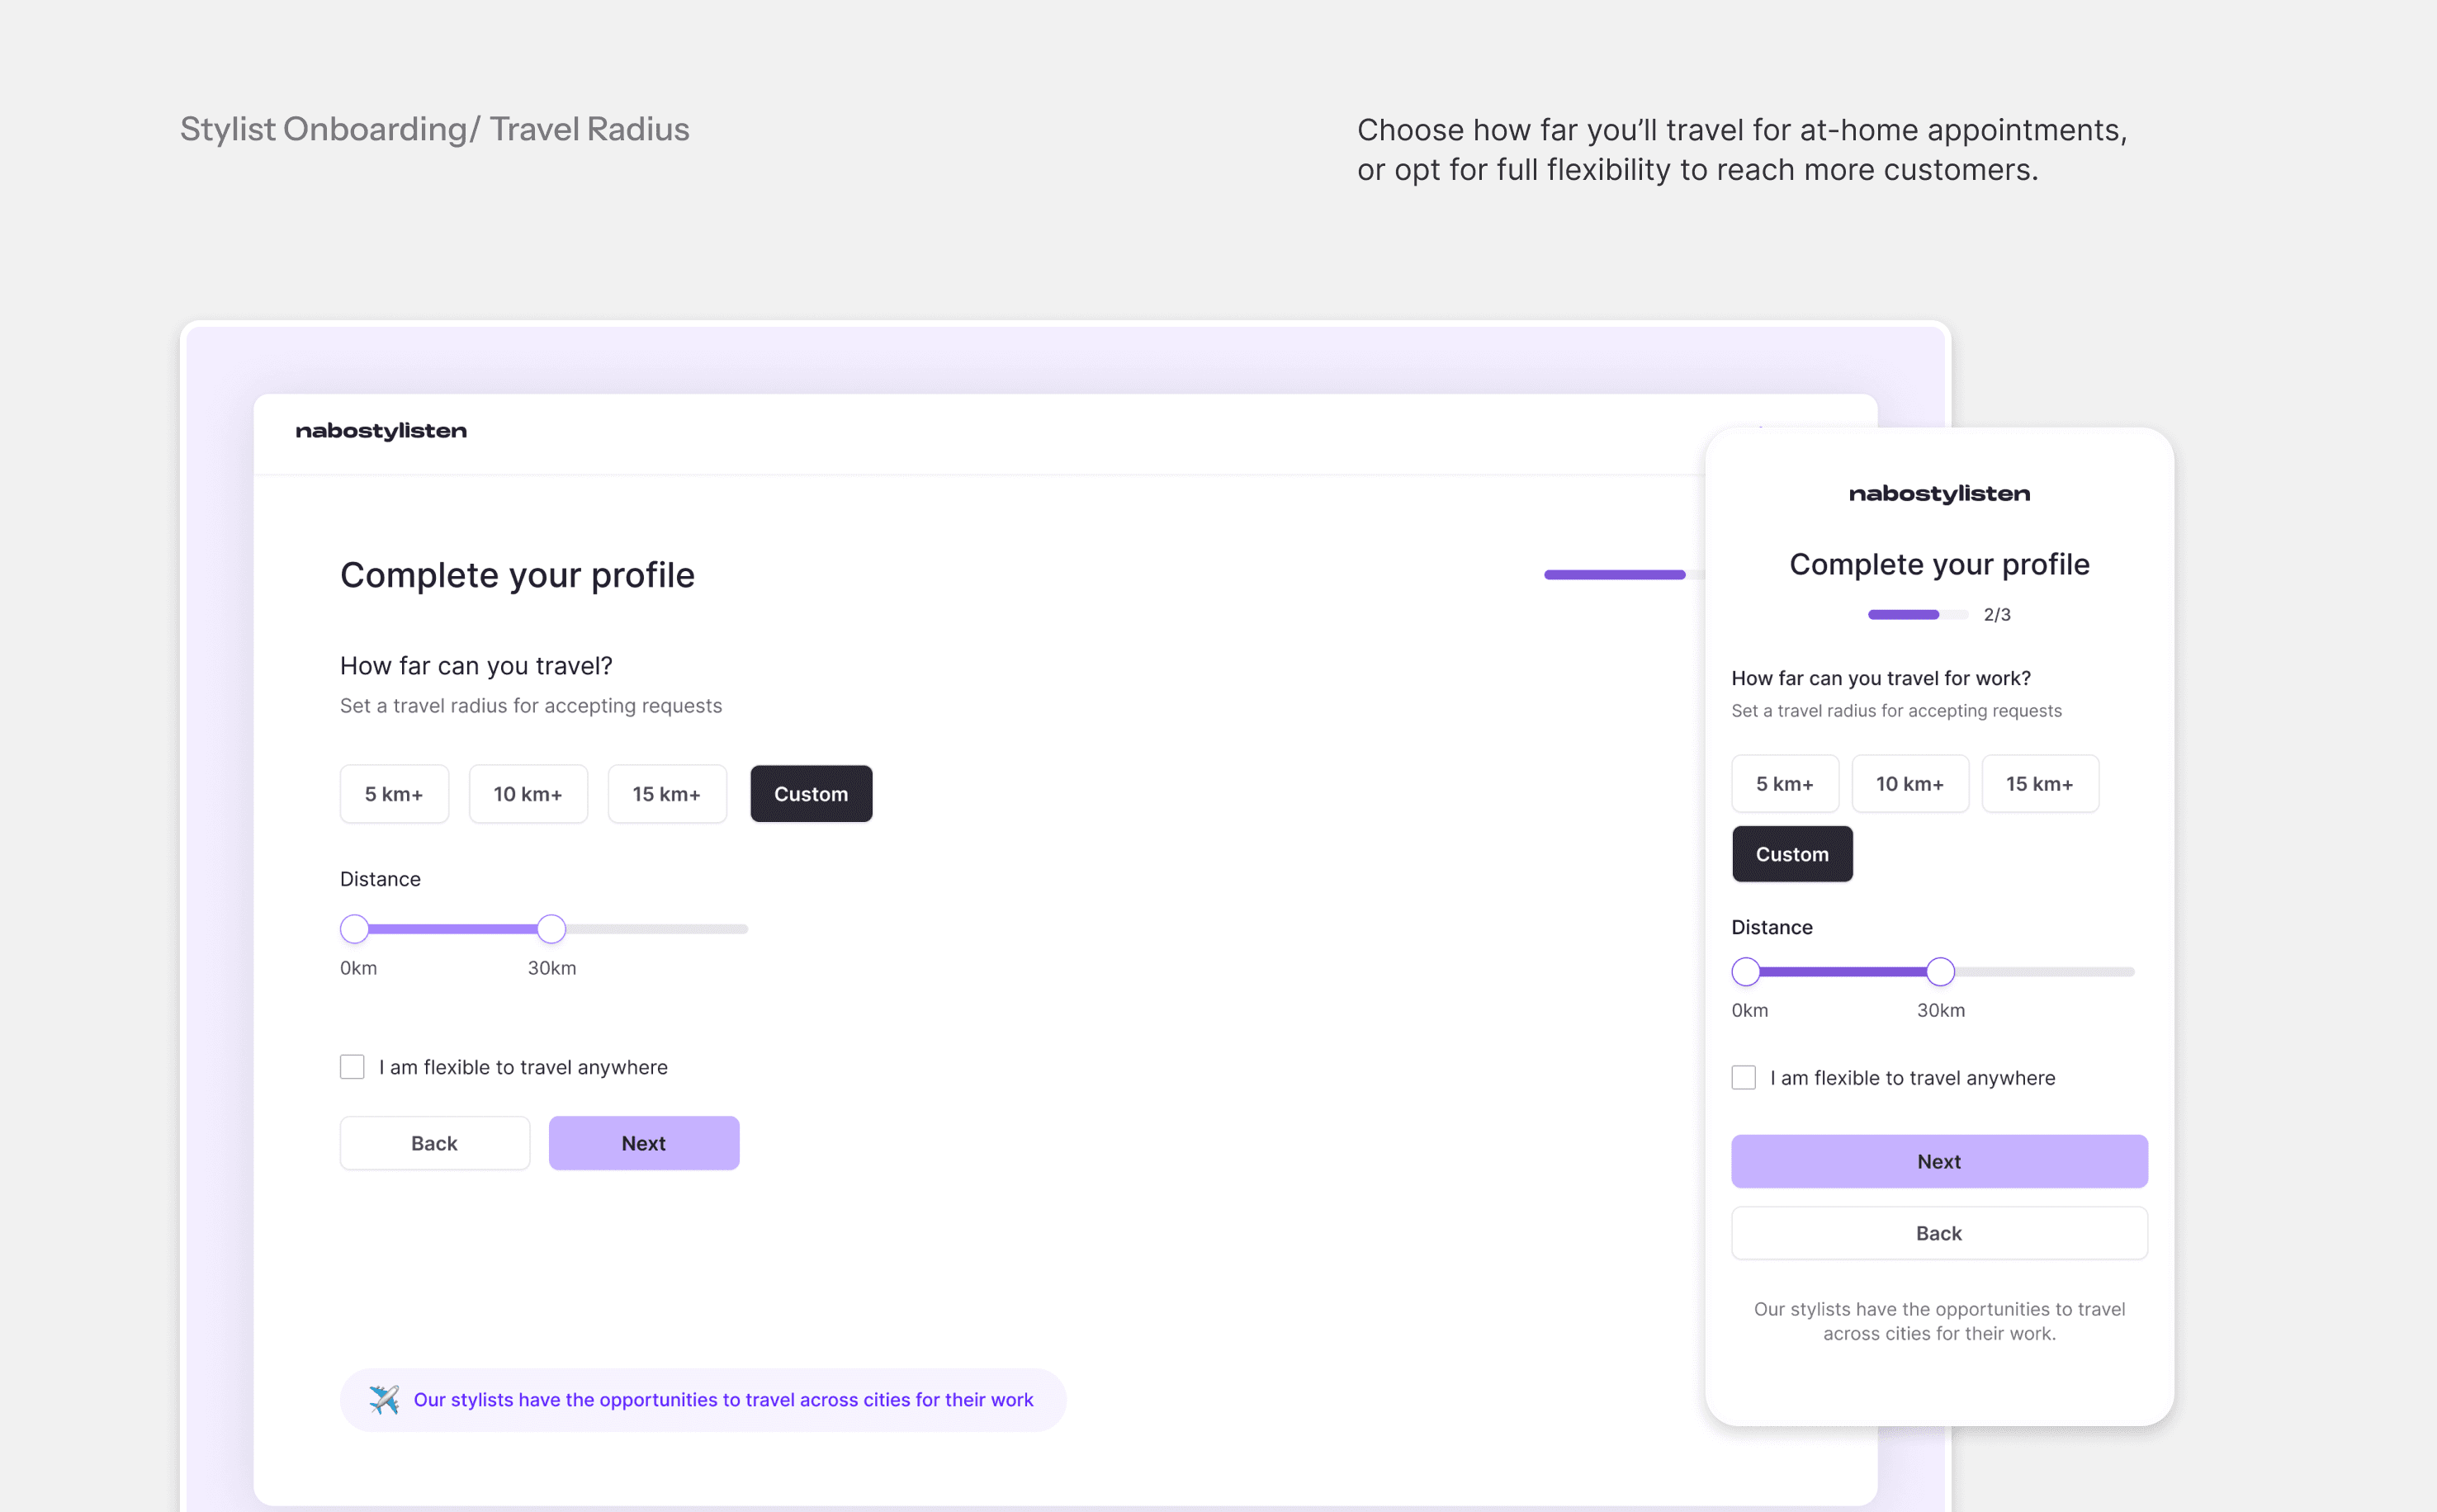Click the airplane icon in info banner
Viewport: 2437px width, 1512px height.
384,1399
